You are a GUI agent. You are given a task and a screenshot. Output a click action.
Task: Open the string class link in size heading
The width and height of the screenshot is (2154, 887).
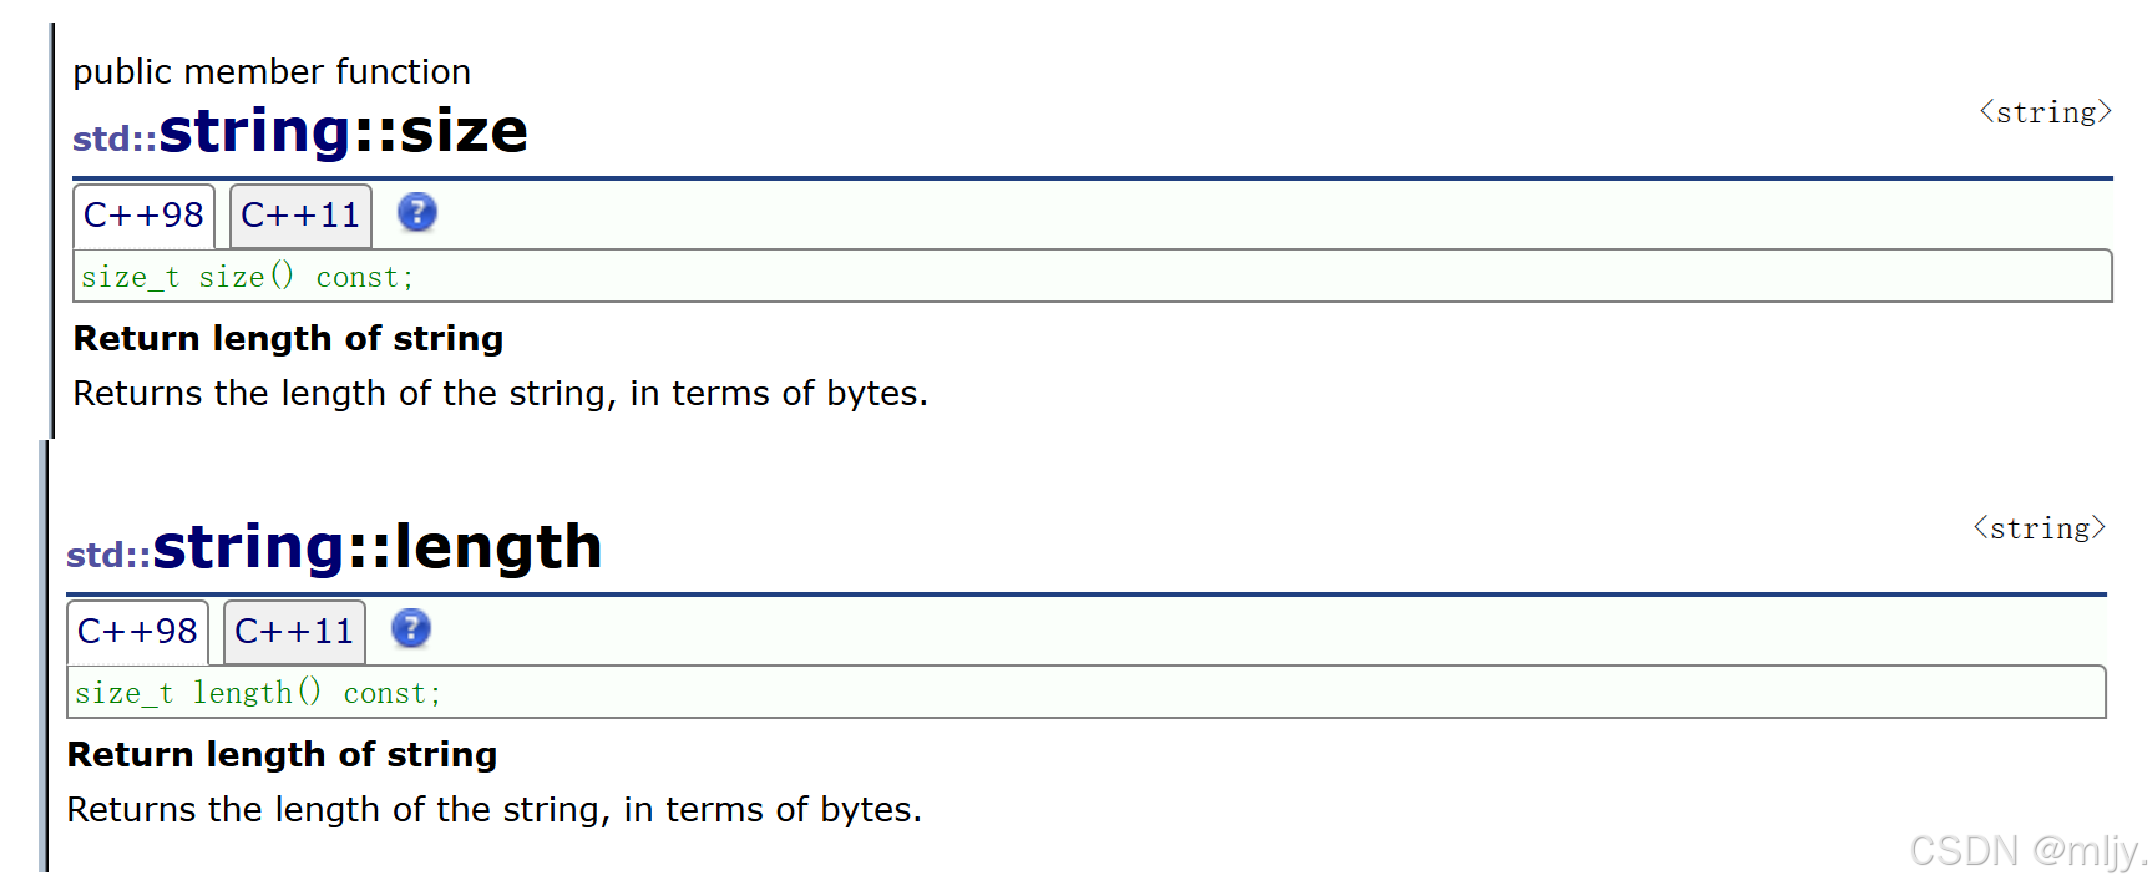pyautogui.click(x=254, y=132)
